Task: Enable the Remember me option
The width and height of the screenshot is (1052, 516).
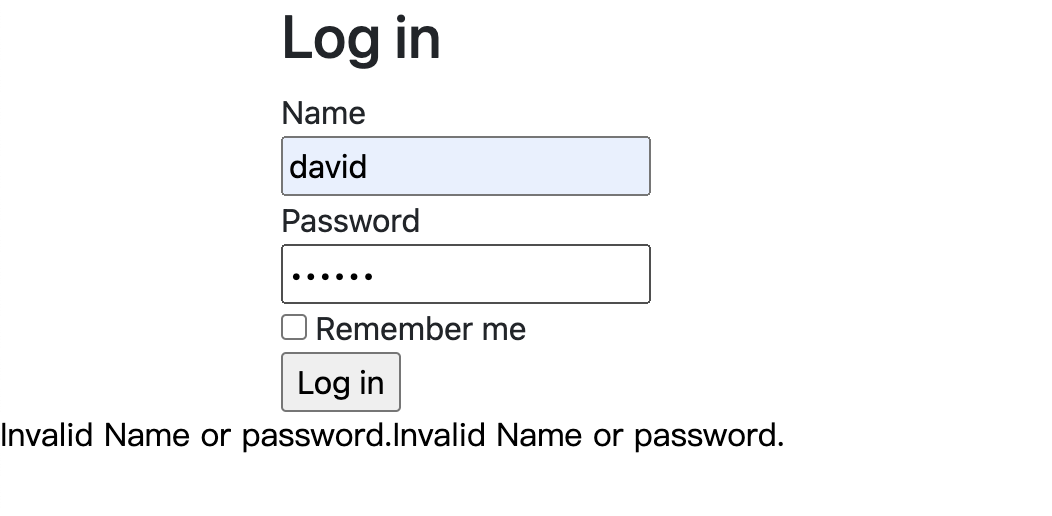Action: point(294,328)
